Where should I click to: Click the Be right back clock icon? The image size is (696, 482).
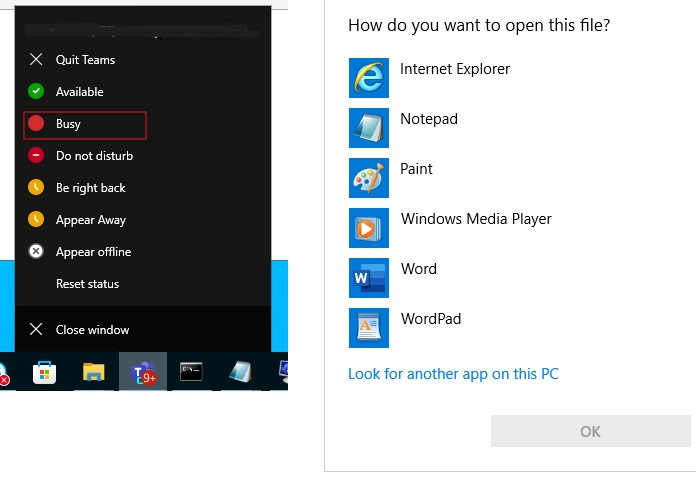36,187
